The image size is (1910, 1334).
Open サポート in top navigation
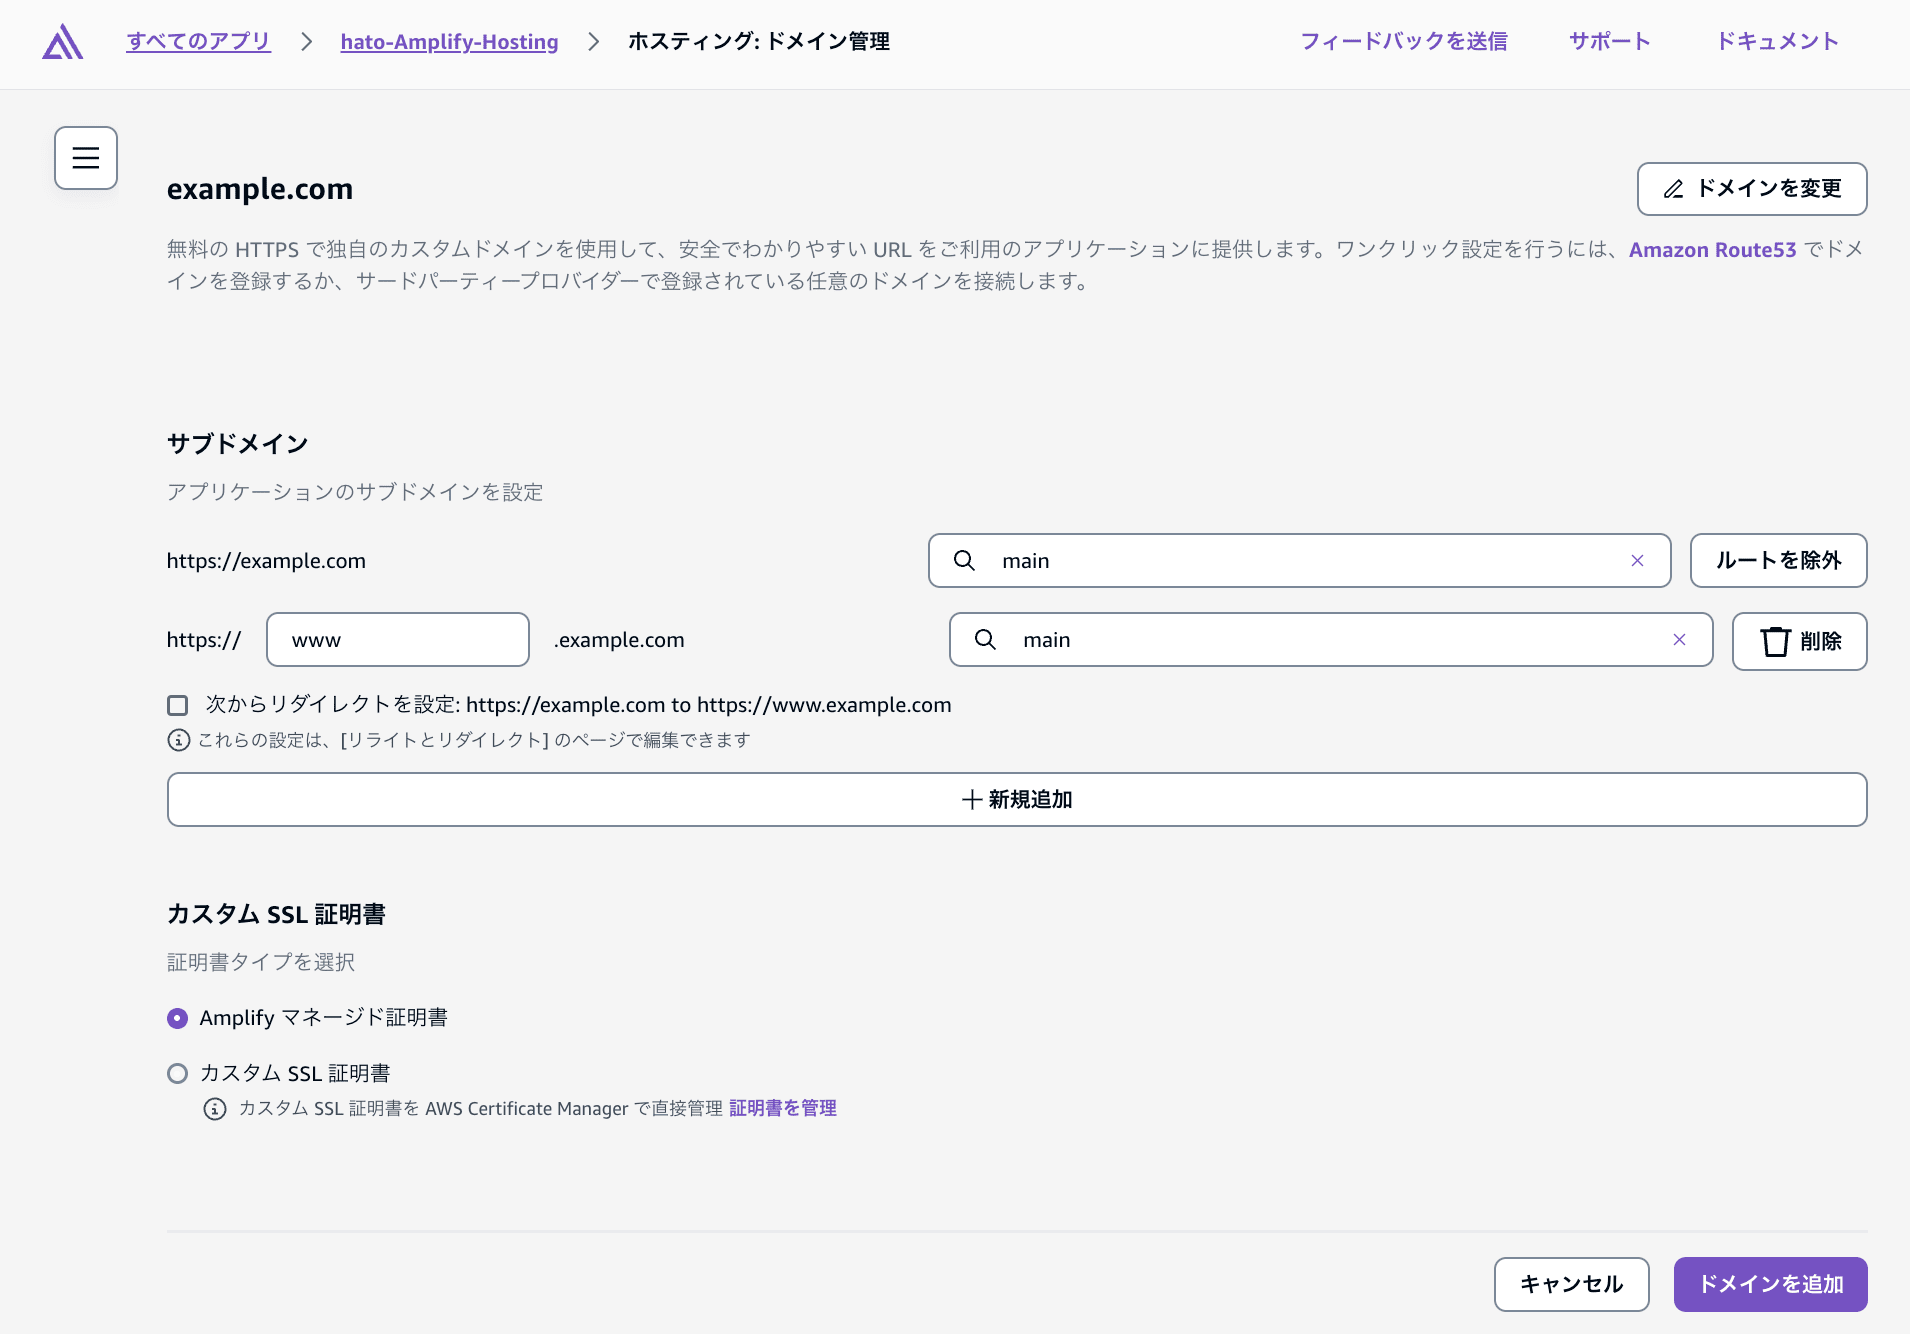click(1609, 41)
